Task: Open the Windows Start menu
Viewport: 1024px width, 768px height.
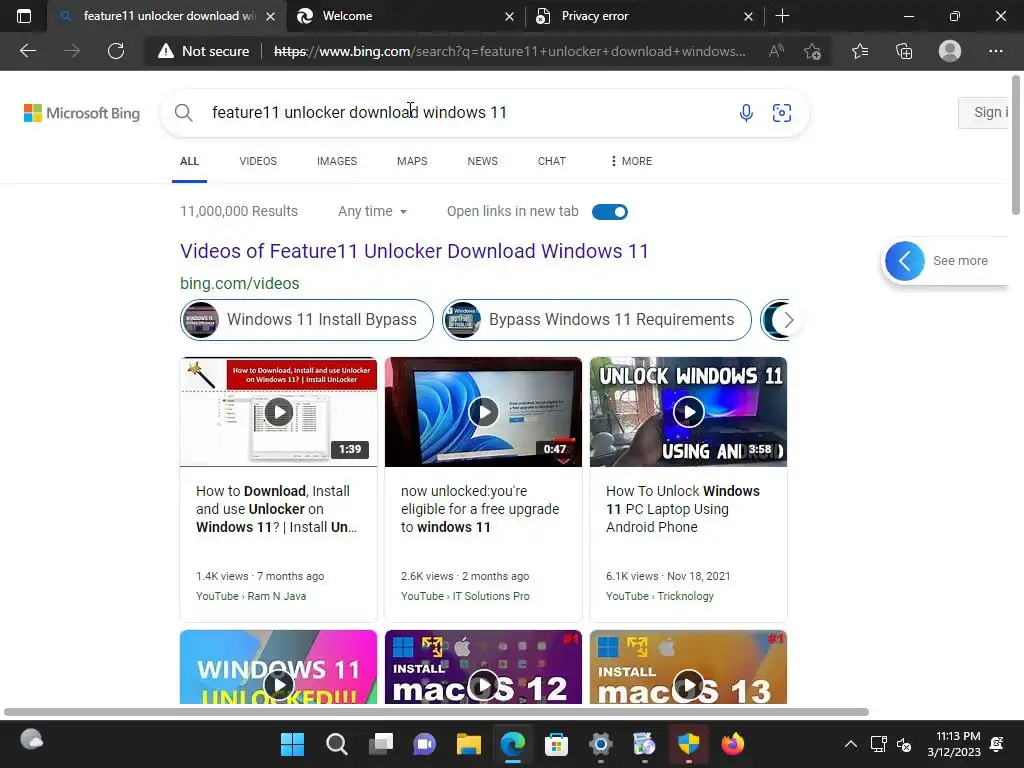Action: pos(292,744)
